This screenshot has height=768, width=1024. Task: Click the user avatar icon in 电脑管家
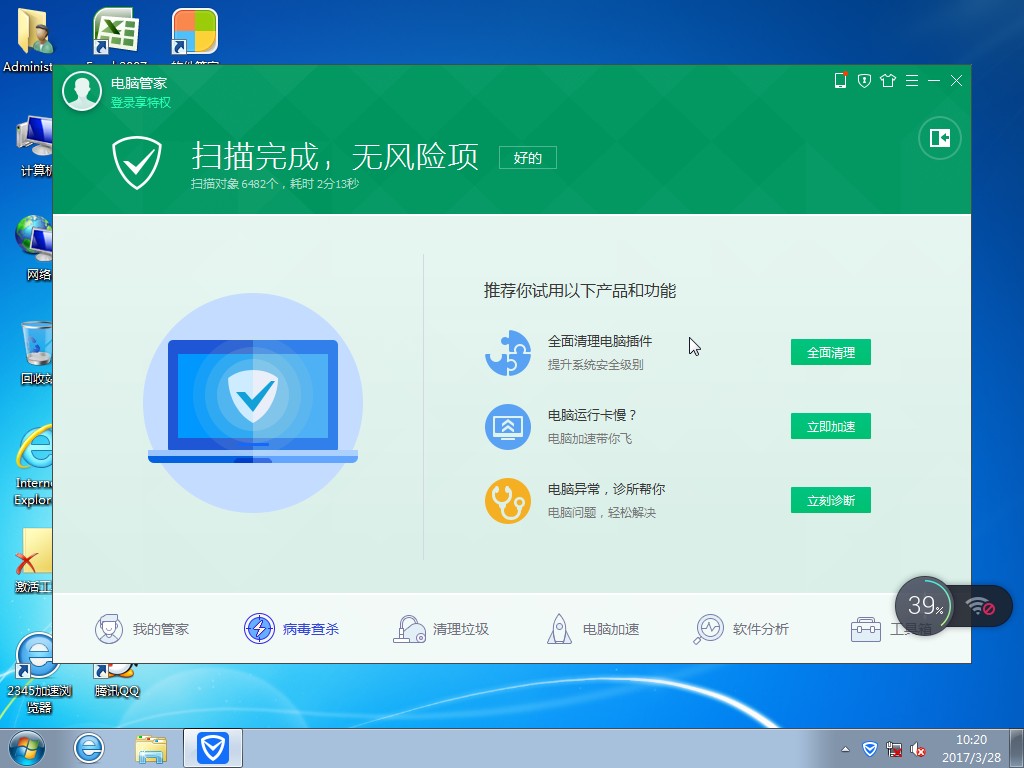click(x=82, y=91)
